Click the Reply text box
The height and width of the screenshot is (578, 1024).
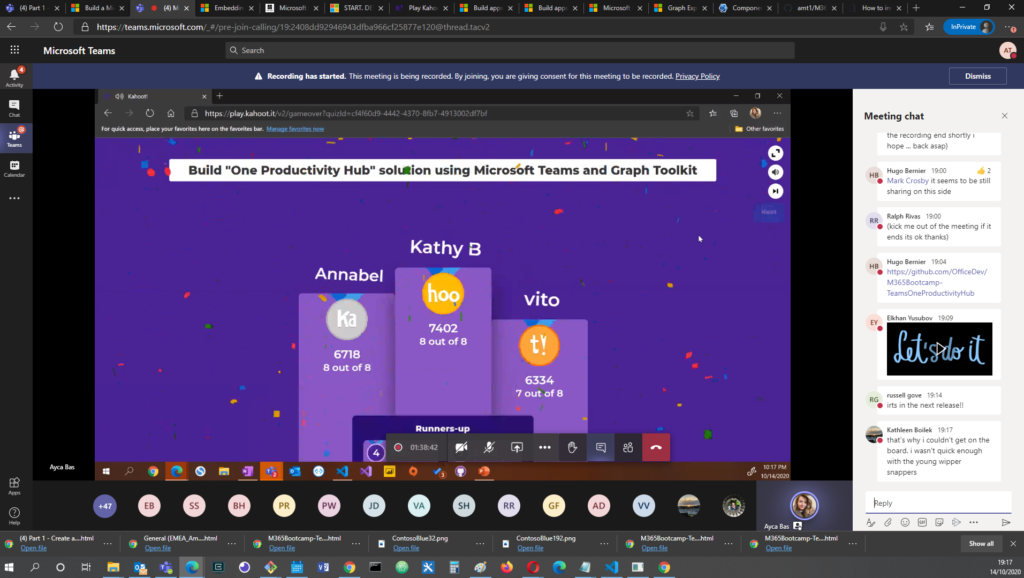[935, 503]
